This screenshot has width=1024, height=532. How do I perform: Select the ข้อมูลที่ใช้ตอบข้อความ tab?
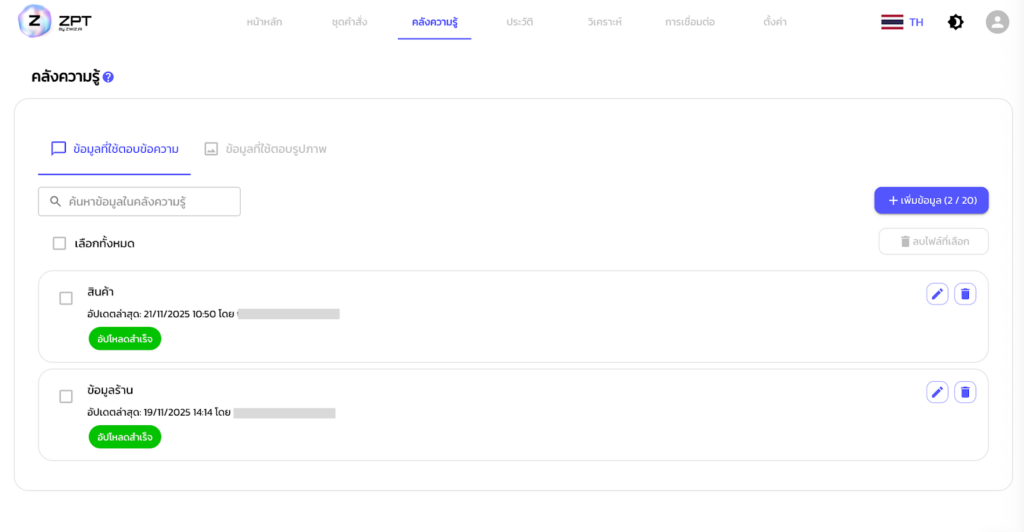[115, 149]
